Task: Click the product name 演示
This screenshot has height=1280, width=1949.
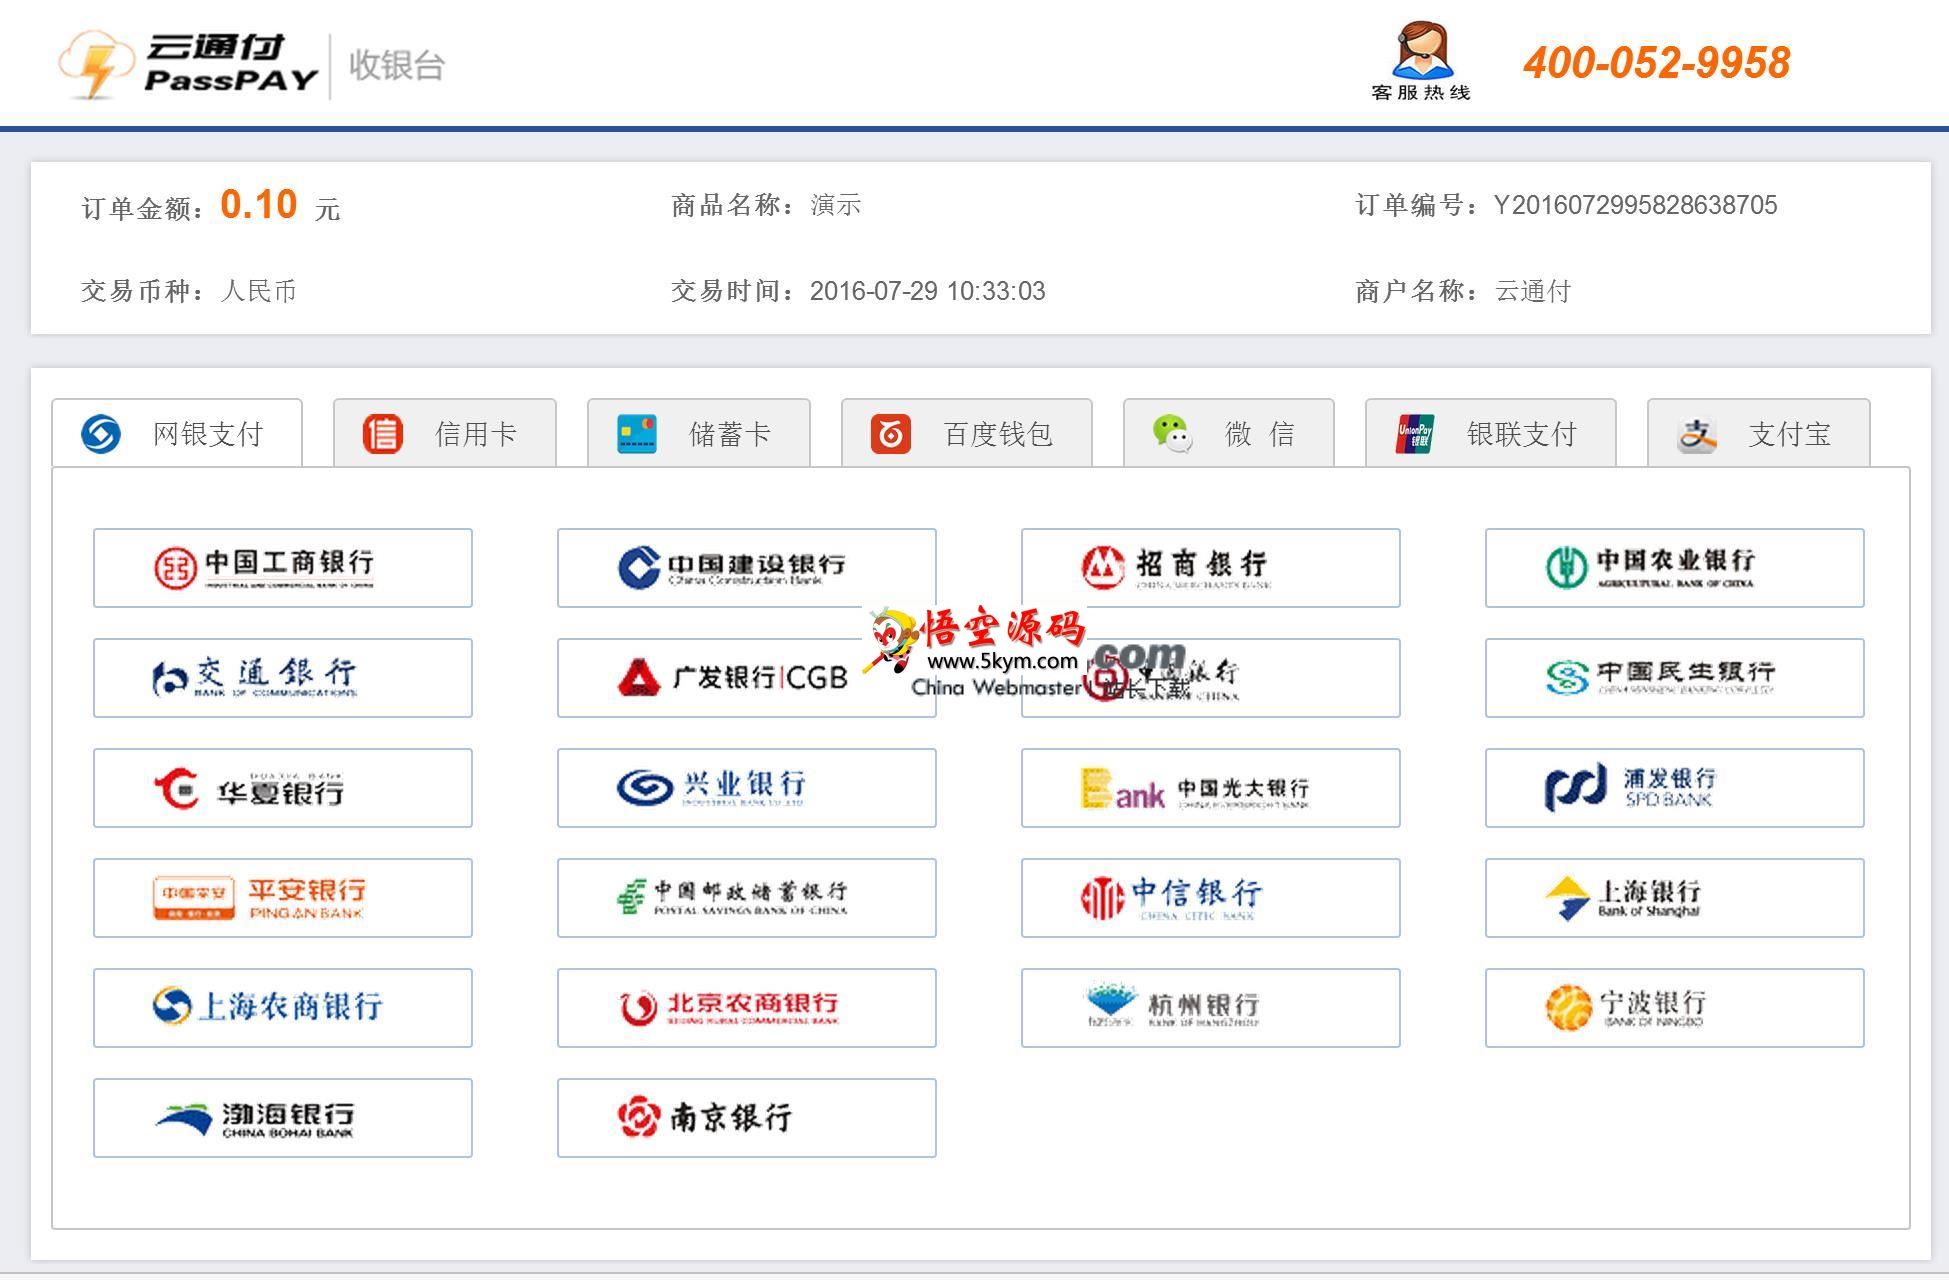Action: (835, 205)
